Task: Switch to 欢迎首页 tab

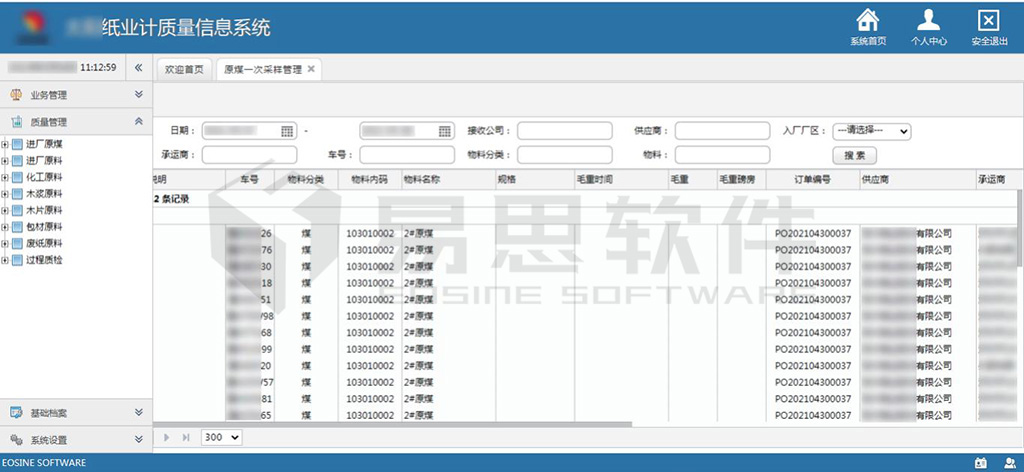Action: 184,69
